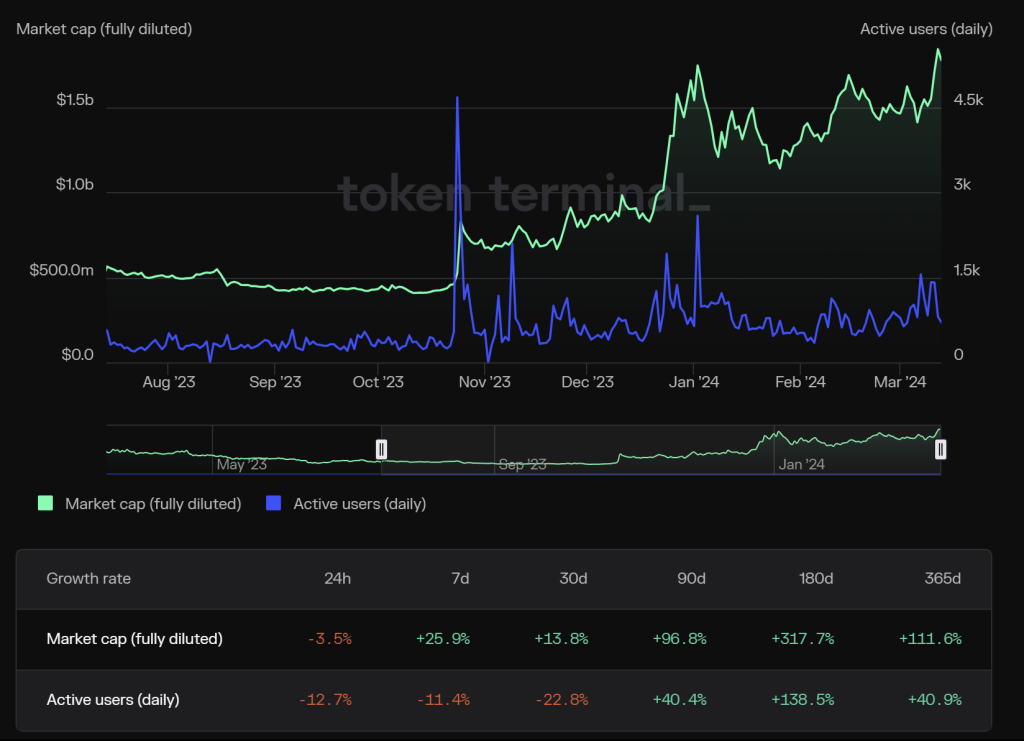The height and width of the screenshot is (741, 1024).
Task: Click the May '23 marker in range navigator
Action: pyautogui.click(x=241, y=465)
